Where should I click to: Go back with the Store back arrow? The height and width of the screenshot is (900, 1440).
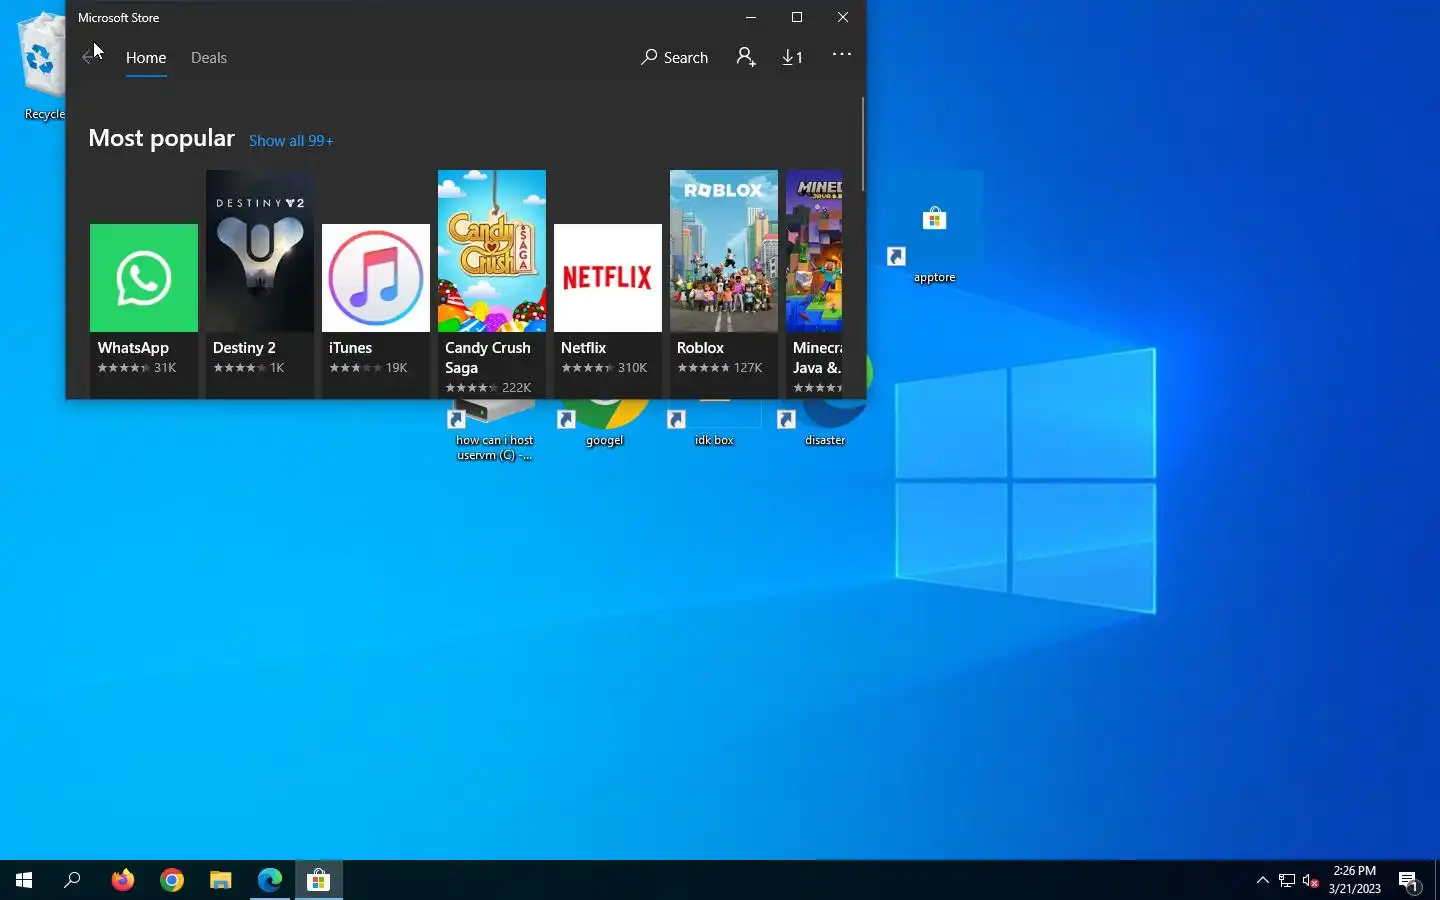(x=90, y=58)
